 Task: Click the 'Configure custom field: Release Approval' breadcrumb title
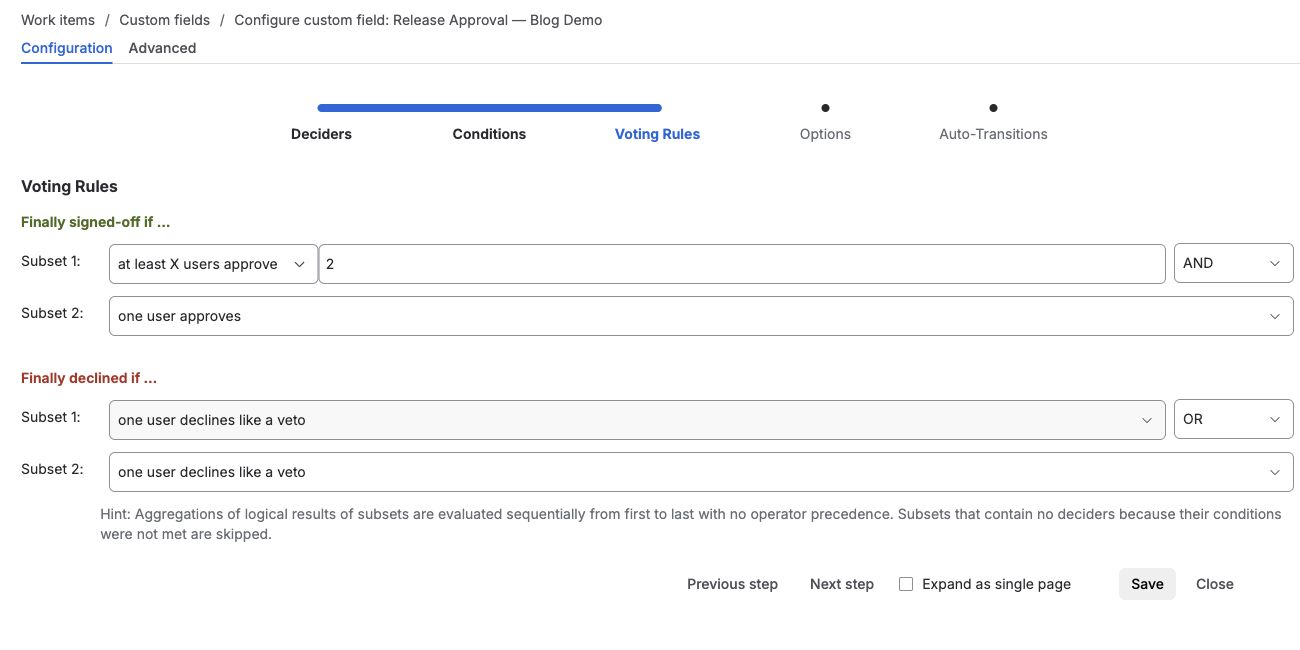[418, 20]
